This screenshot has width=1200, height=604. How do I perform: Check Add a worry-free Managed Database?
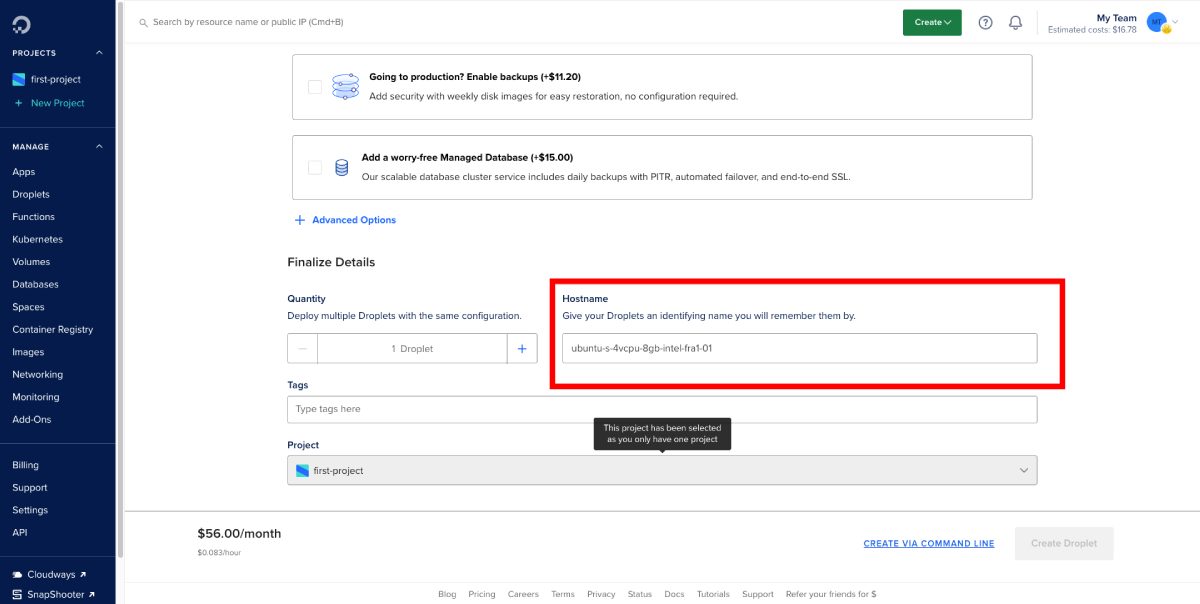pyautogui.click(x=314, y=165)
